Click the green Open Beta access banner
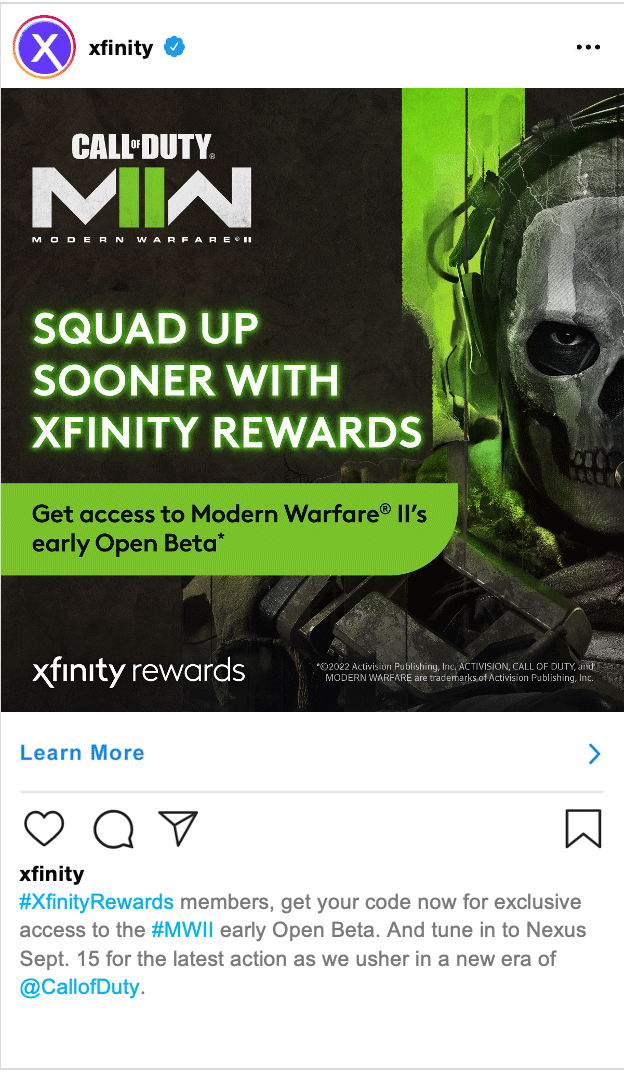 (x=230, y=528)
